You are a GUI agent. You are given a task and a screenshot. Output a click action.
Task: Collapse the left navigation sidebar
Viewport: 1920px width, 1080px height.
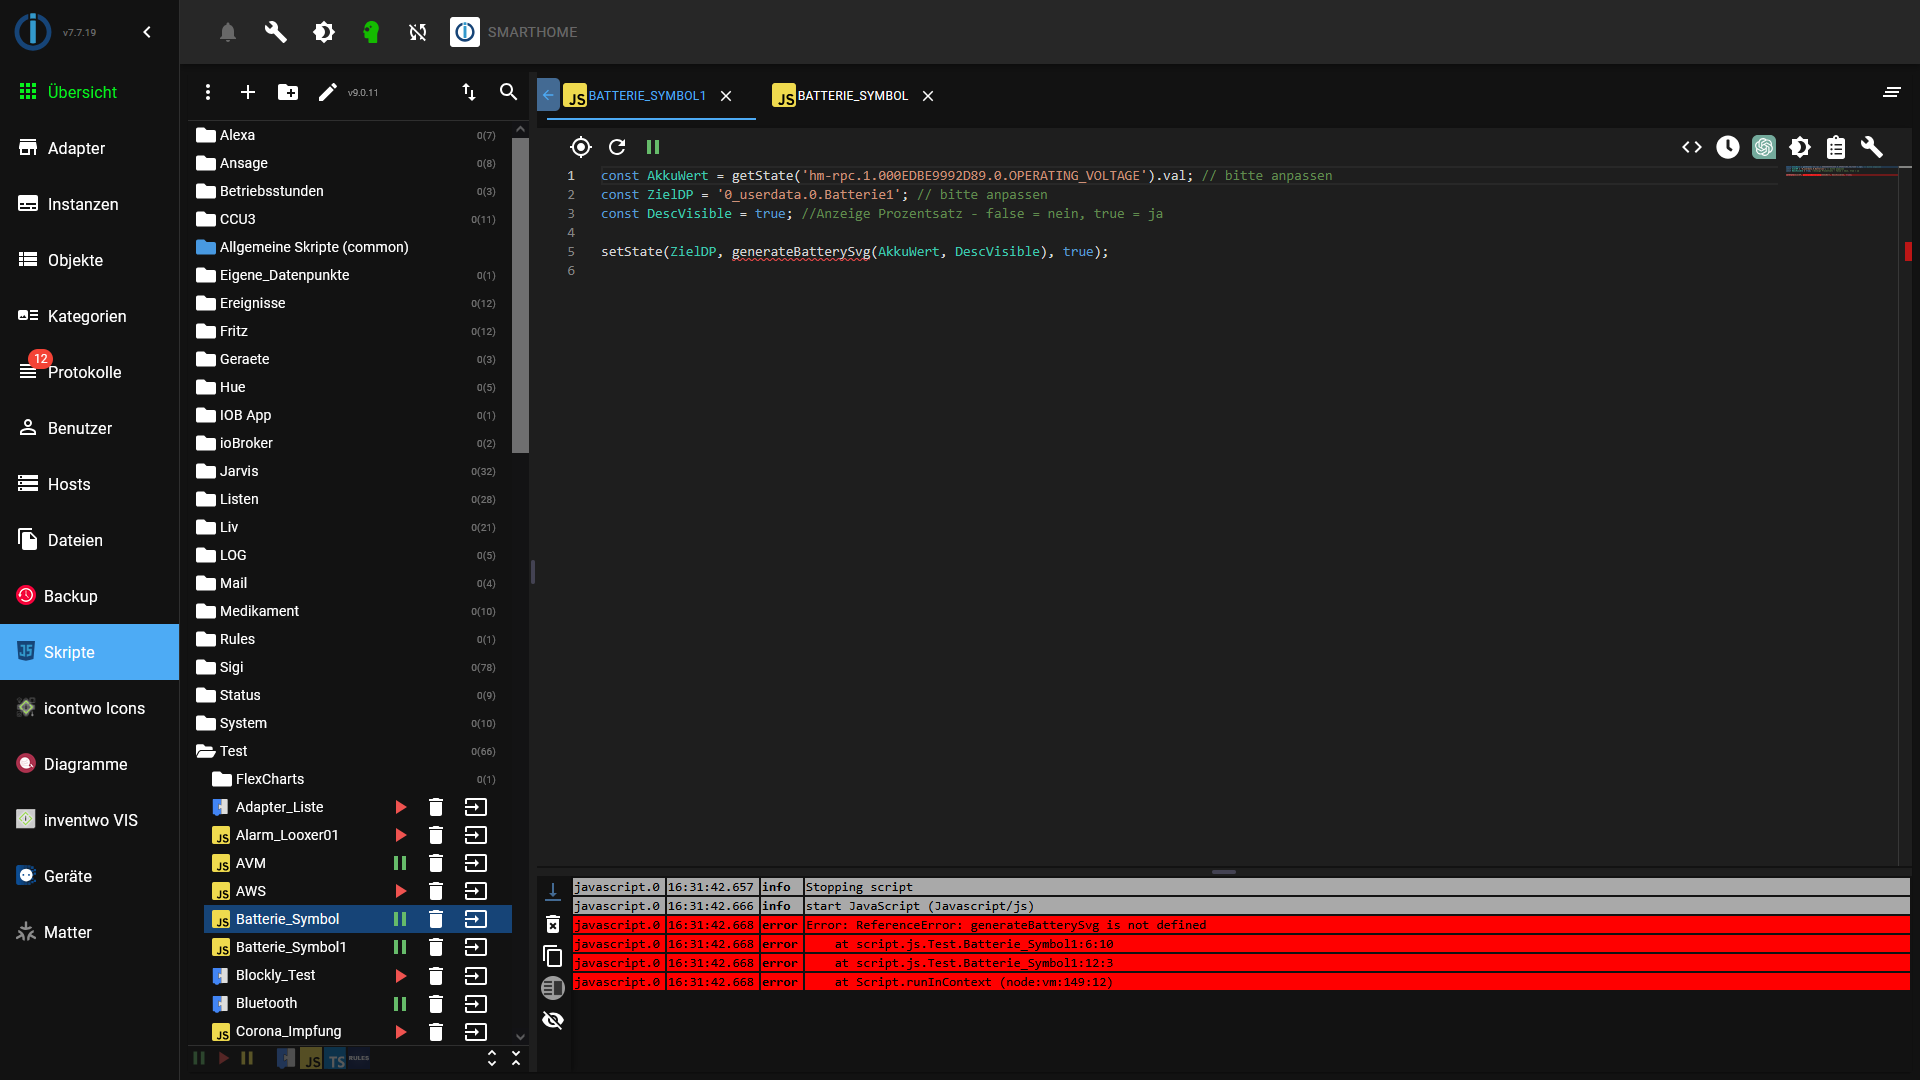point(146,31)
